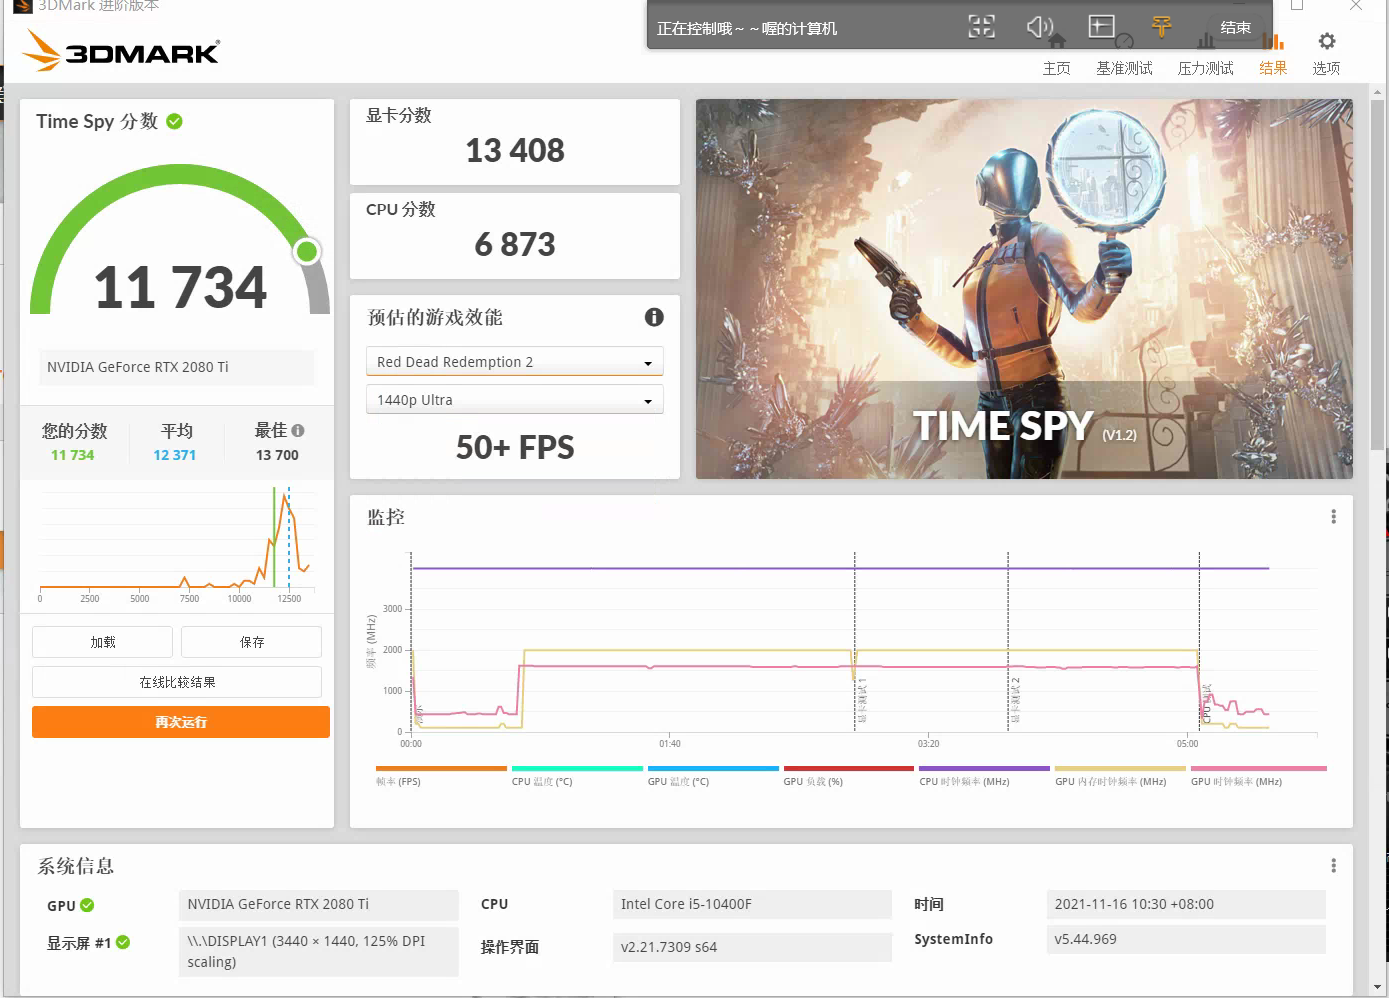
Task: Toggle the 帧率 (FPS) orange legend
Action: tap(441, 777)
